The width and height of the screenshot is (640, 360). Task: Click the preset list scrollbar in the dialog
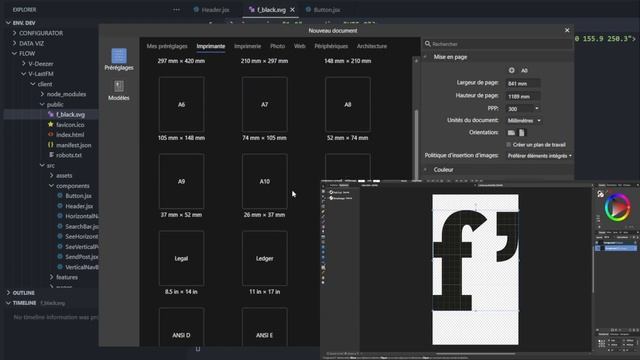(416, 144)
